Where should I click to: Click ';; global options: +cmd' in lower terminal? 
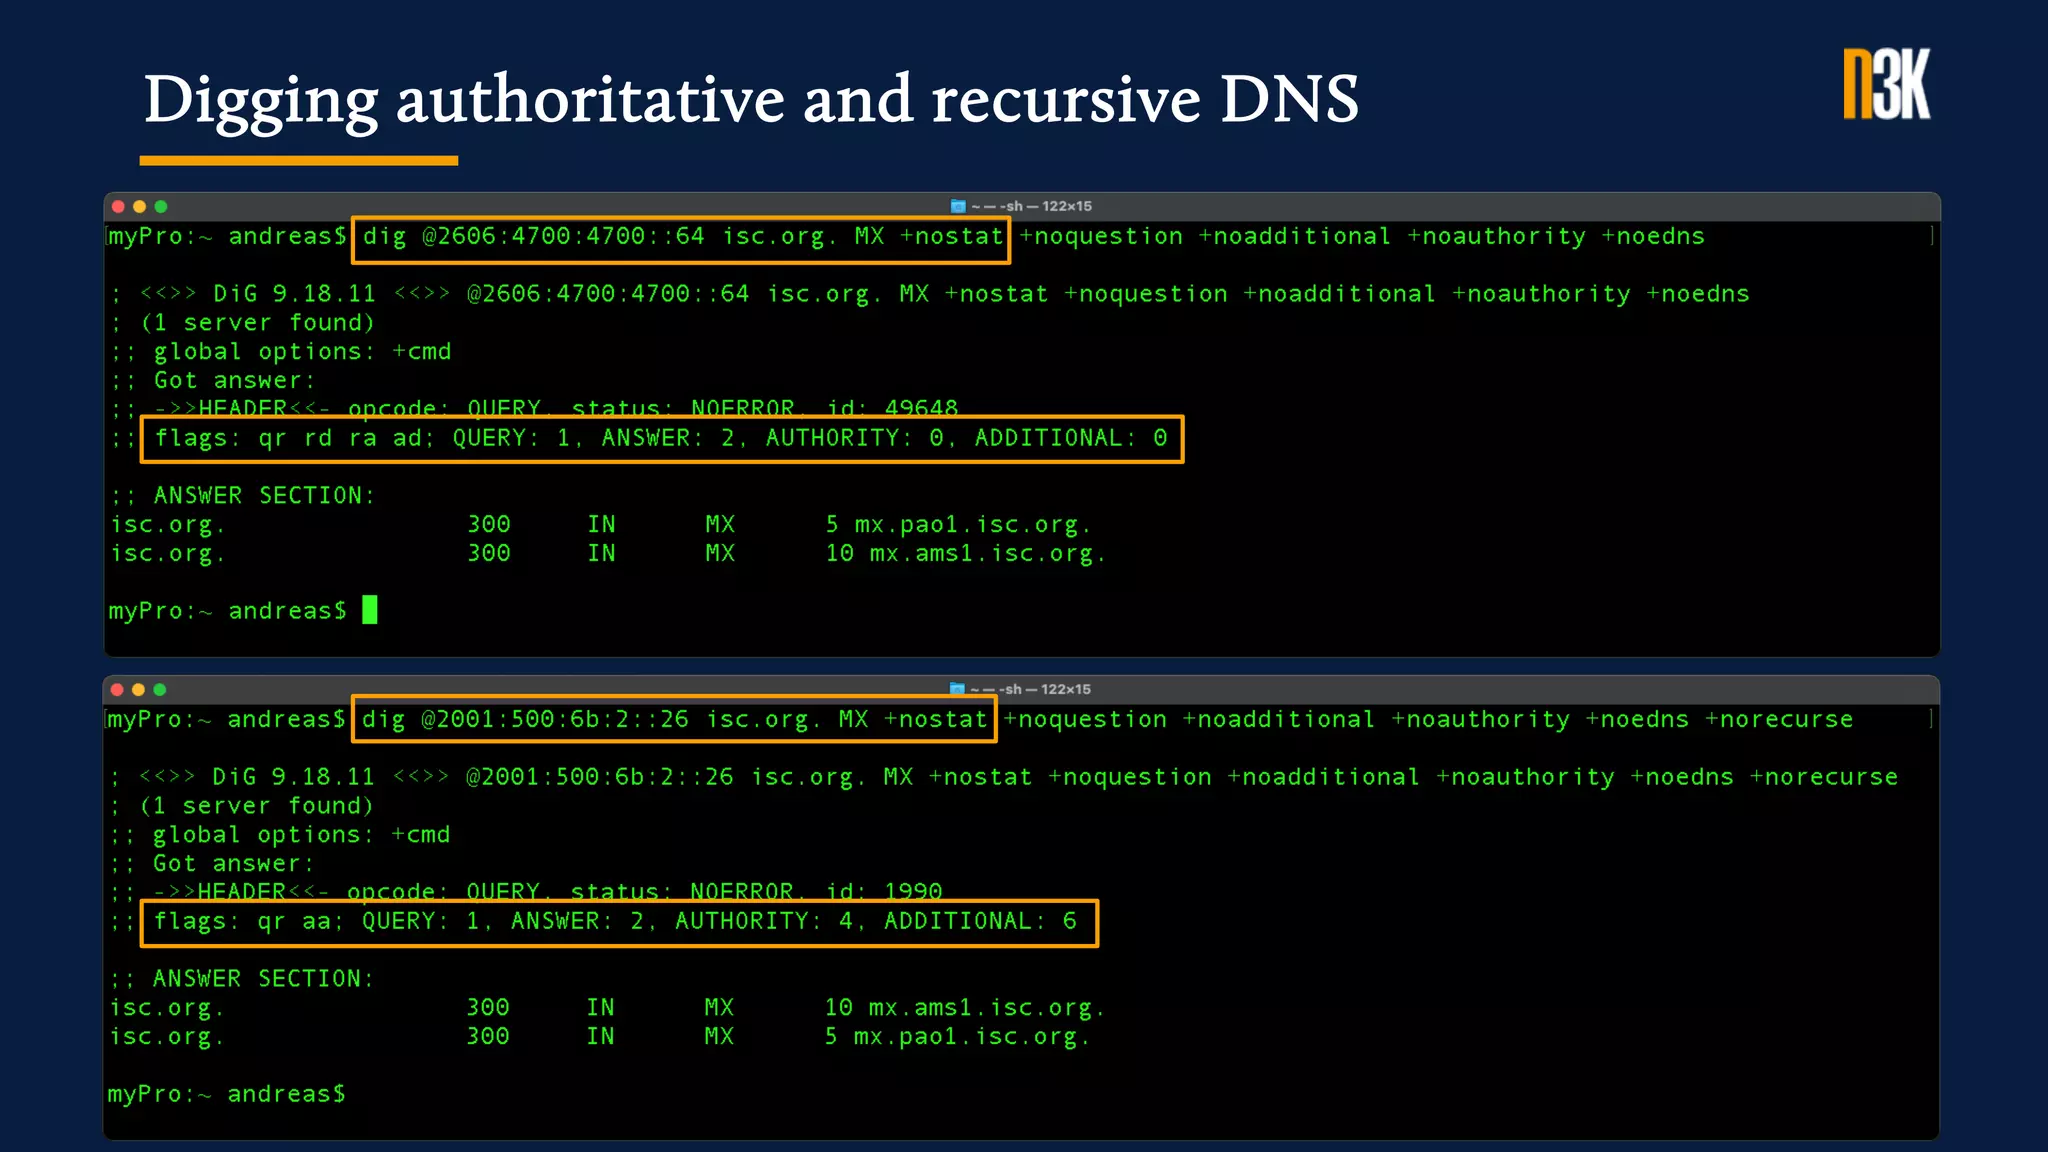(x=280, y=835)
